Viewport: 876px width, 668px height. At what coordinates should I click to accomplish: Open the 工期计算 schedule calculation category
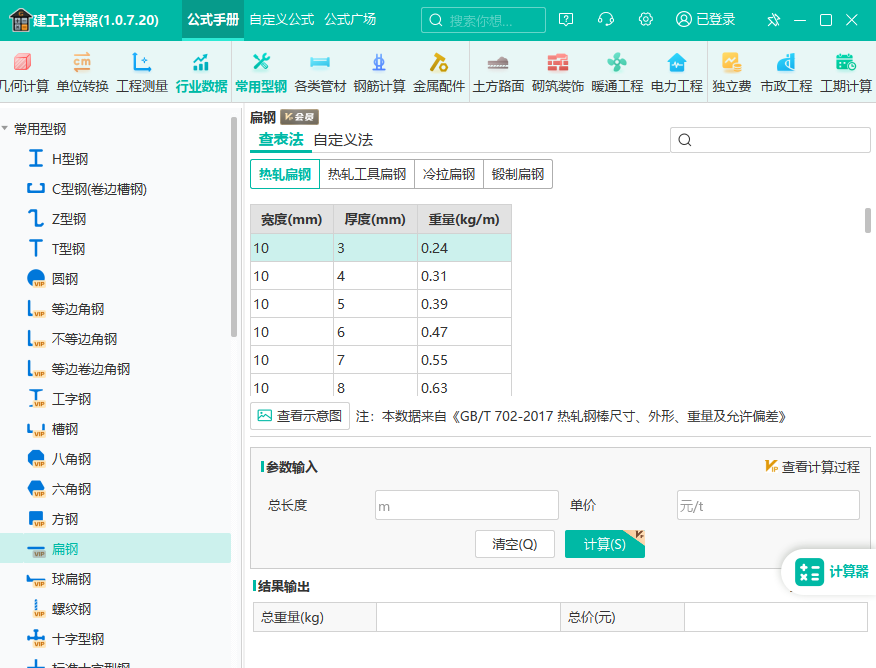coord(845,73)
